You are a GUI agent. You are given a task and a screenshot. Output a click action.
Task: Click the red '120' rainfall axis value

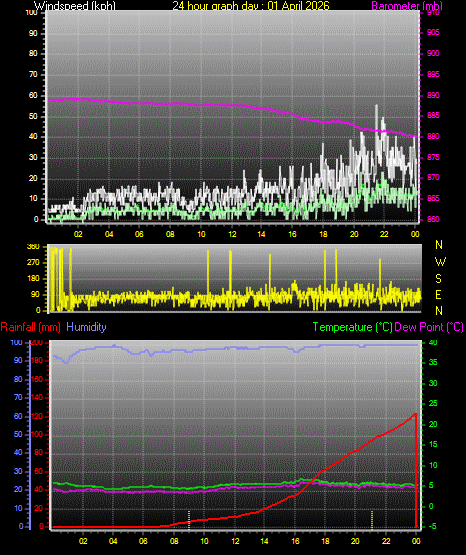[x=37, y=417]
